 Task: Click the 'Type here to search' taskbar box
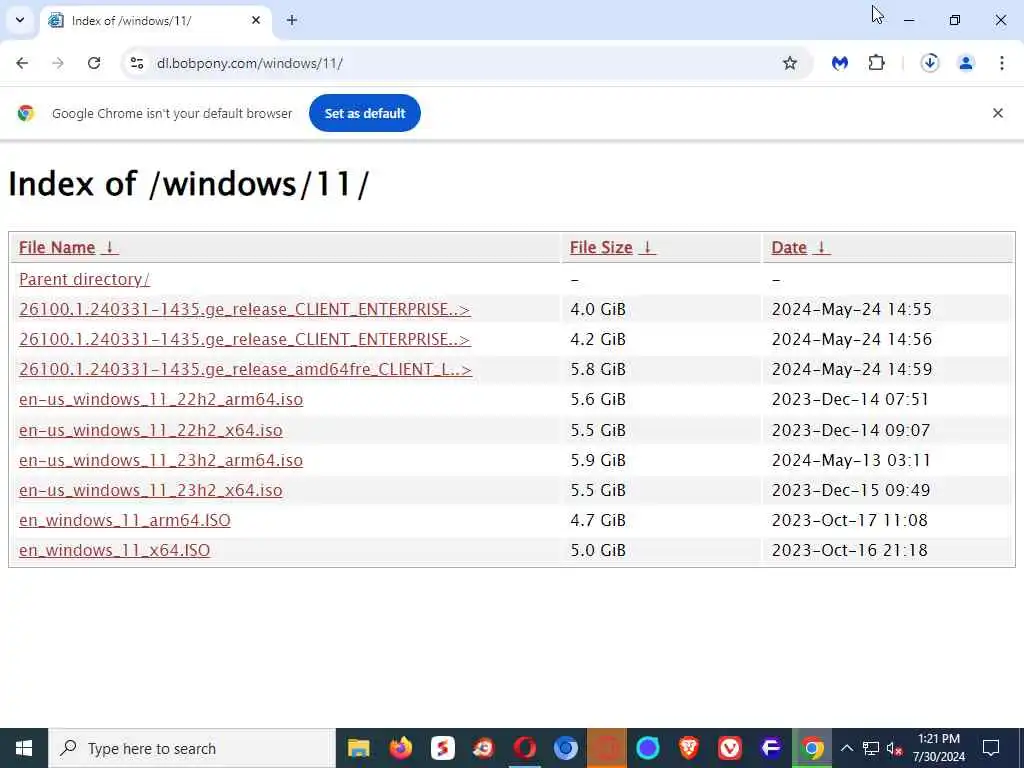click(192, 748)
